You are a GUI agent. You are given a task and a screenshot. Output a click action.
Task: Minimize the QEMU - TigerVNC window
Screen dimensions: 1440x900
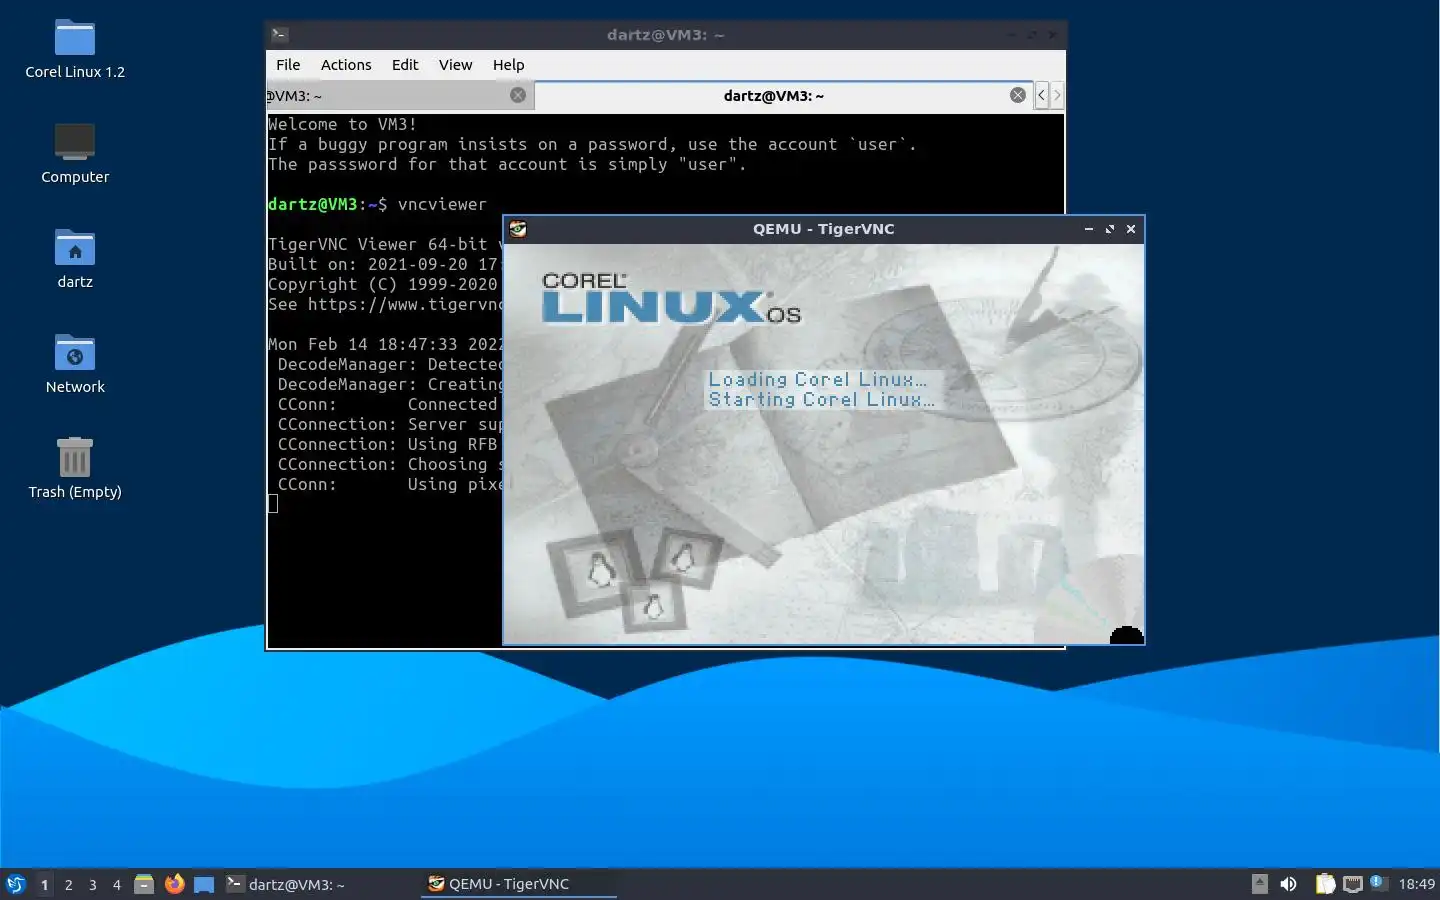1089,229
